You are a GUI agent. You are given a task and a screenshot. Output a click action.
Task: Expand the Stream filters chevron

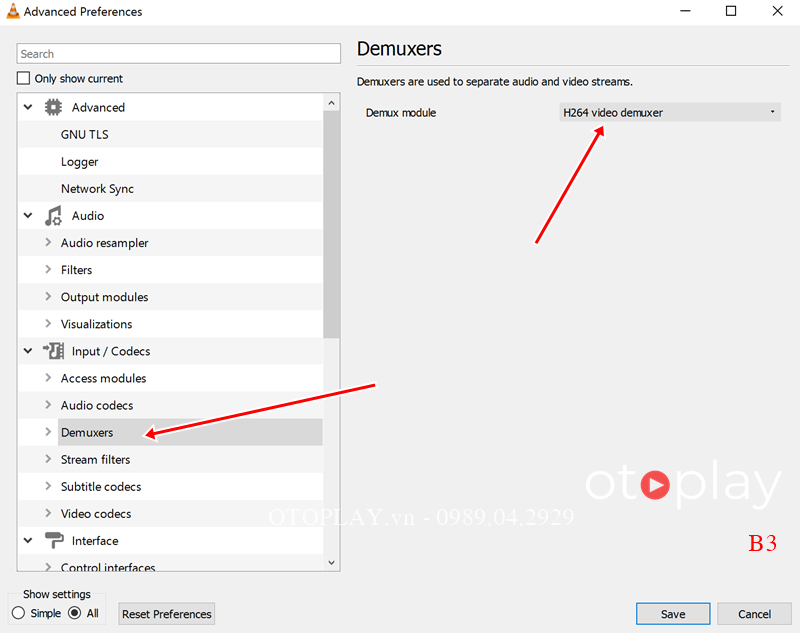pyautogui.click(x=48, y=459)
